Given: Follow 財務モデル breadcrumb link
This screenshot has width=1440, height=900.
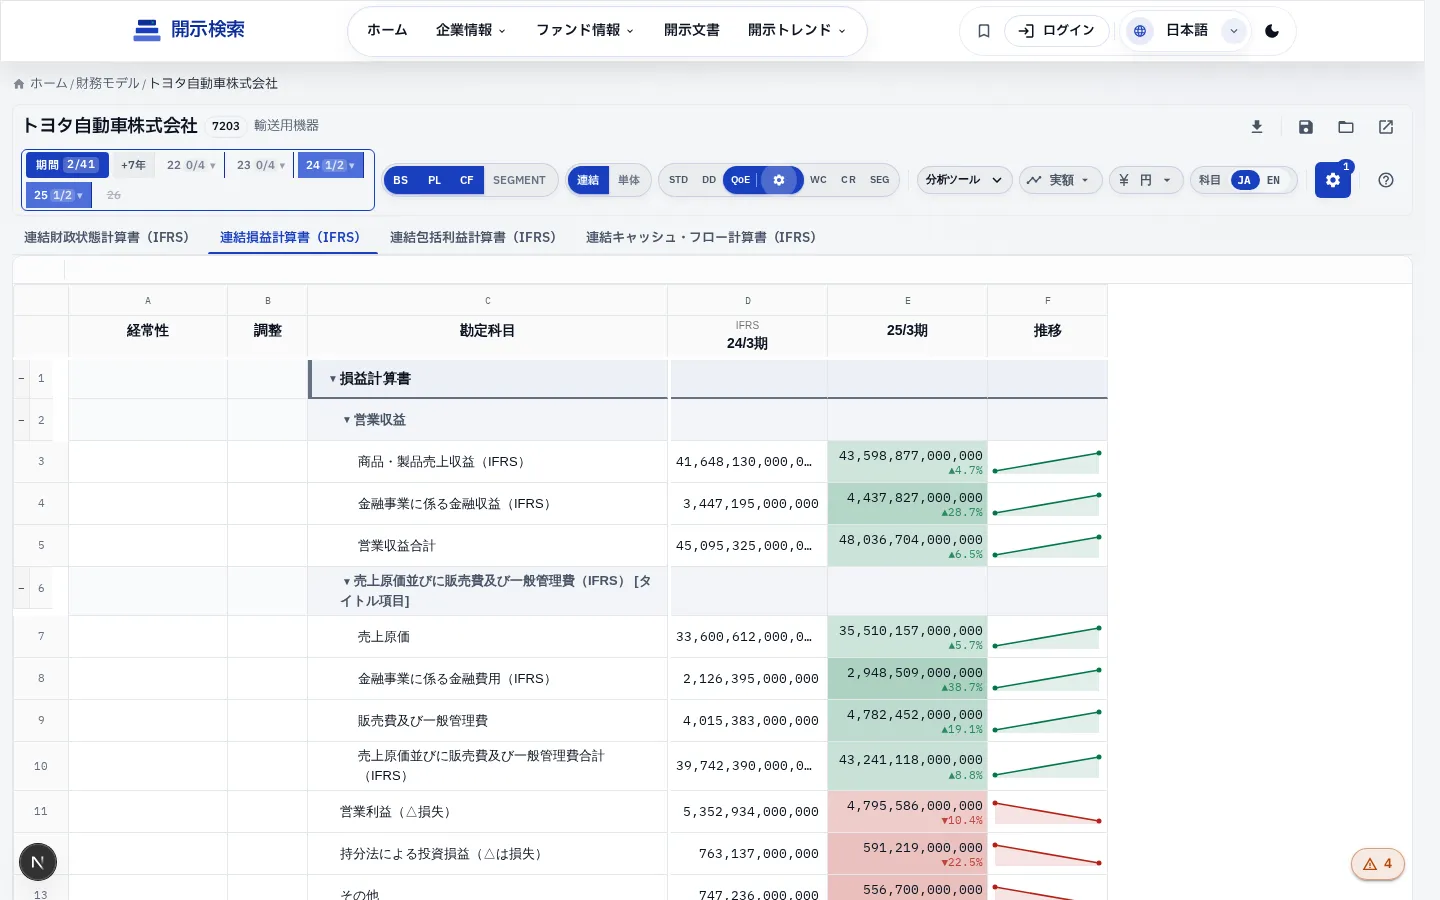Looking at the screenshot, I should coord(108,84).
